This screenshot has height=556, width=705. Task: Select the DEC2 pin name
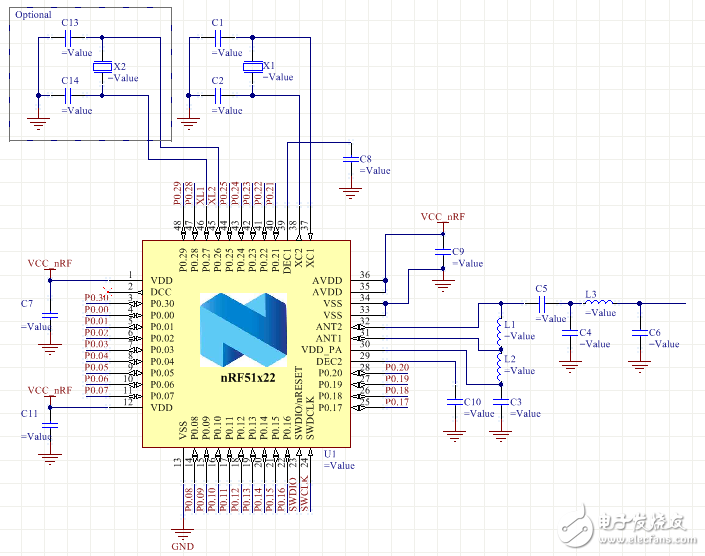click(x=329, y=361)
